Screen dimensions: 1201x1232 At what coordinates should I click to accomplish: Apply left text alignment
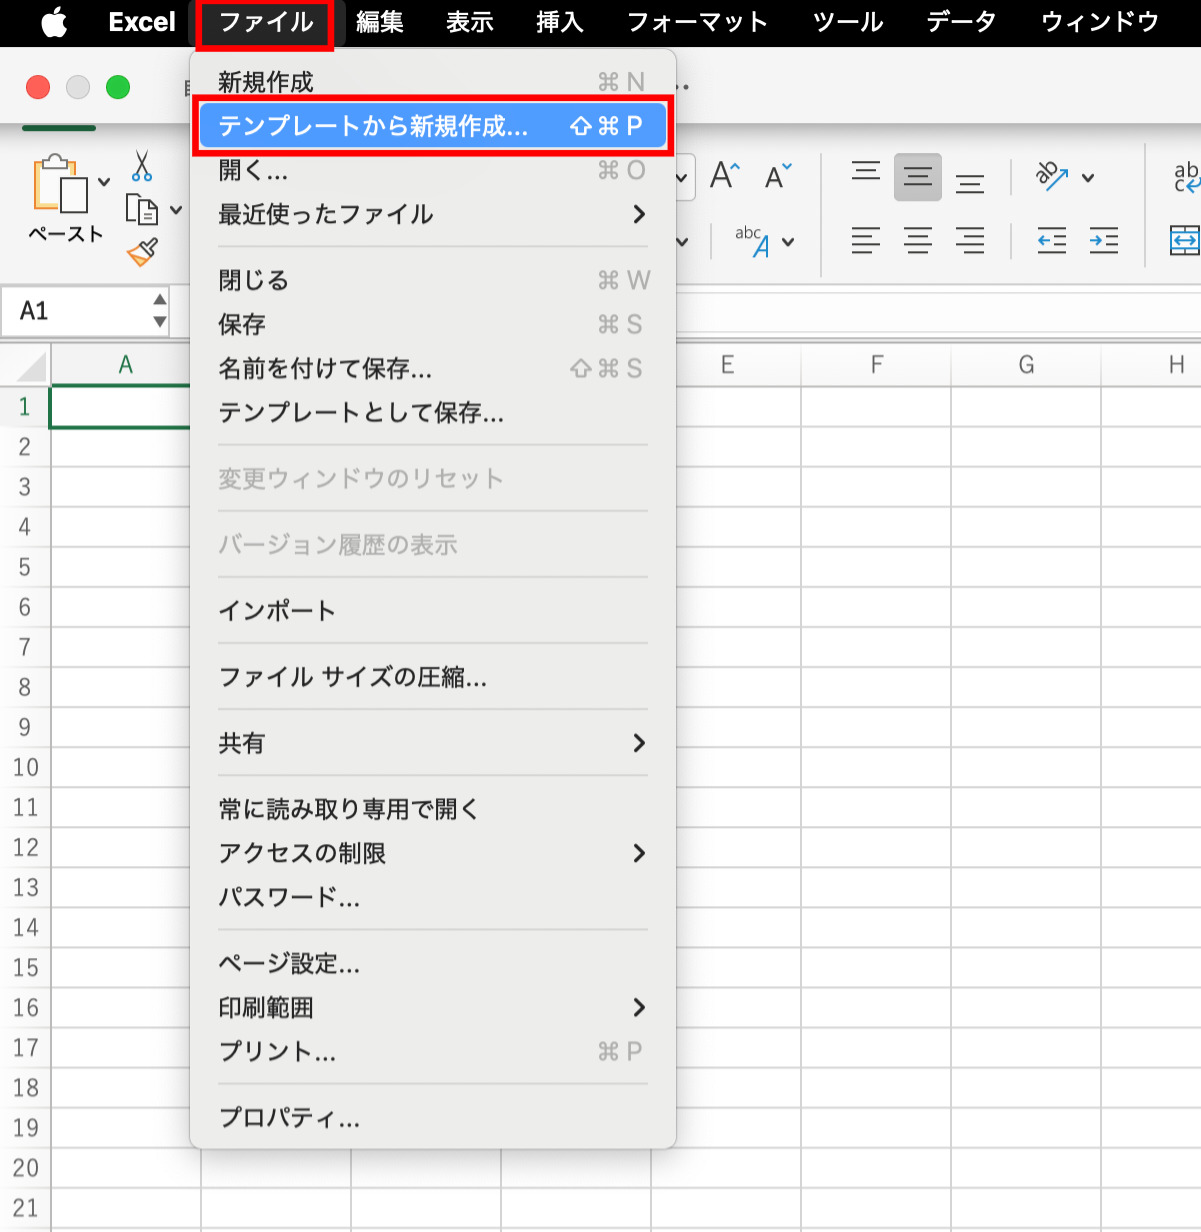865,240
